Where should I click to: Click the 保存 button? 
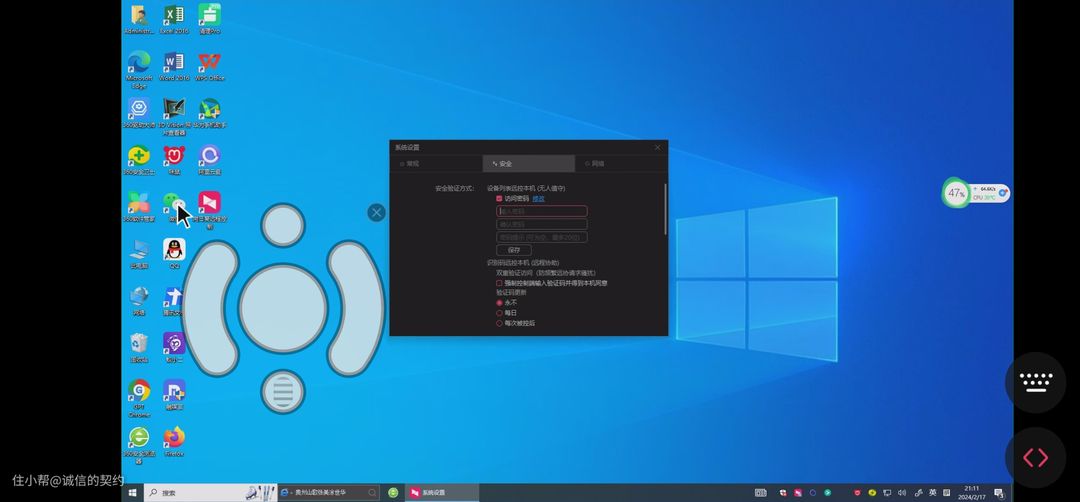pos(514,250)
